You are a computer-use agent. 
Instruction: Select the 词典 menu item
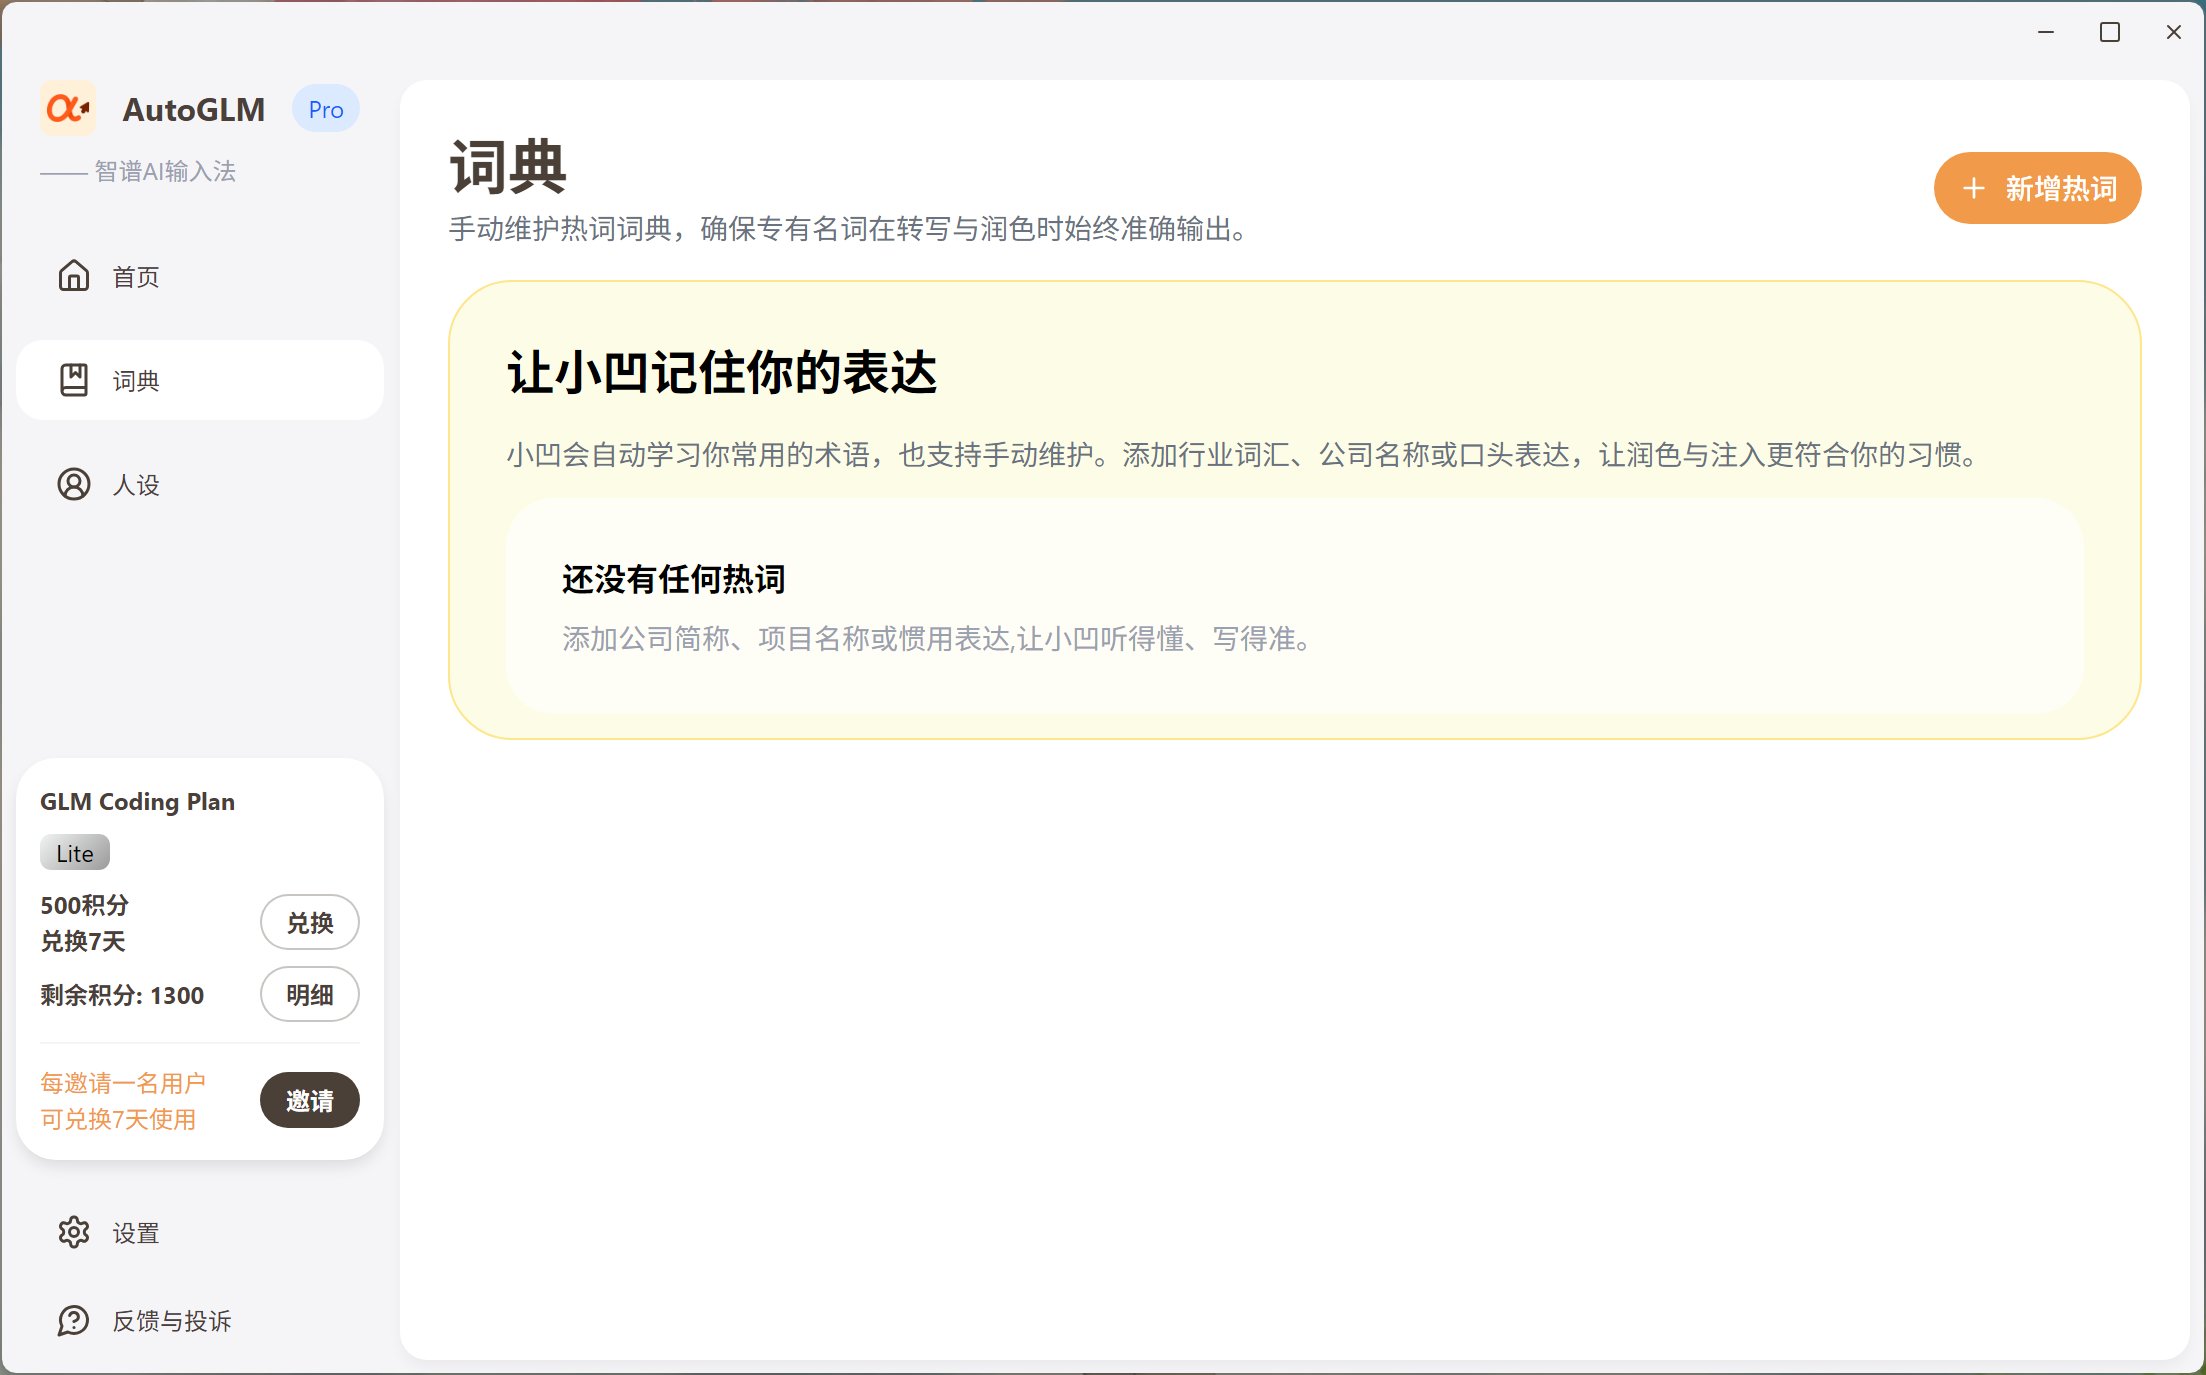(136, 380)
